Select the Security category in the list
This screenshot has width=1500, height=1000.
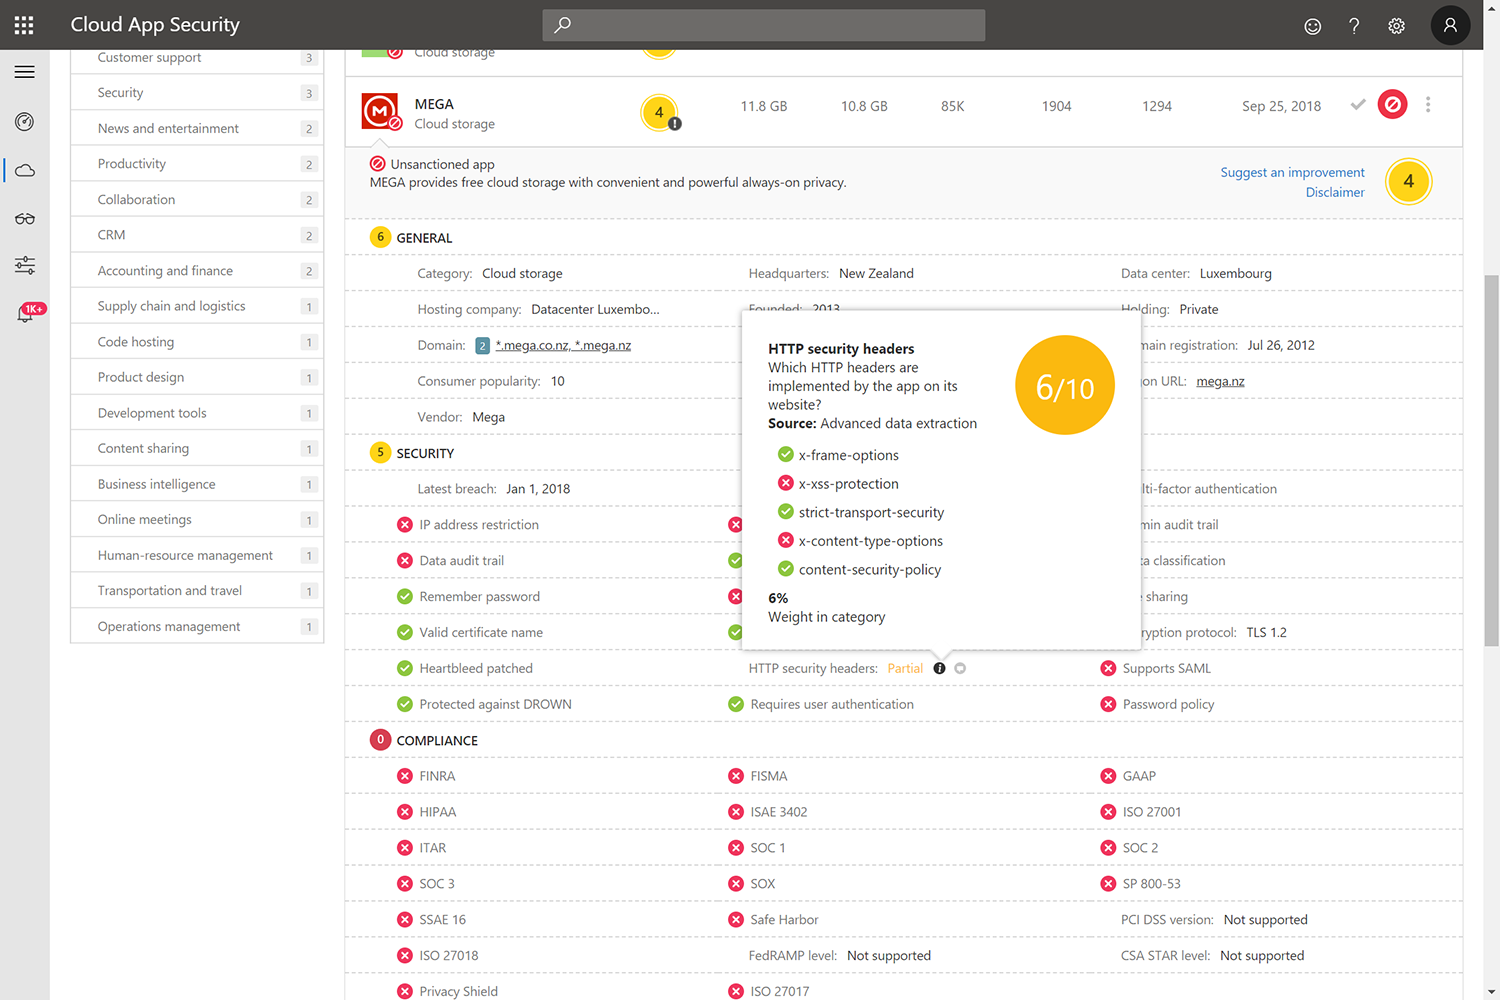(120, 92)
